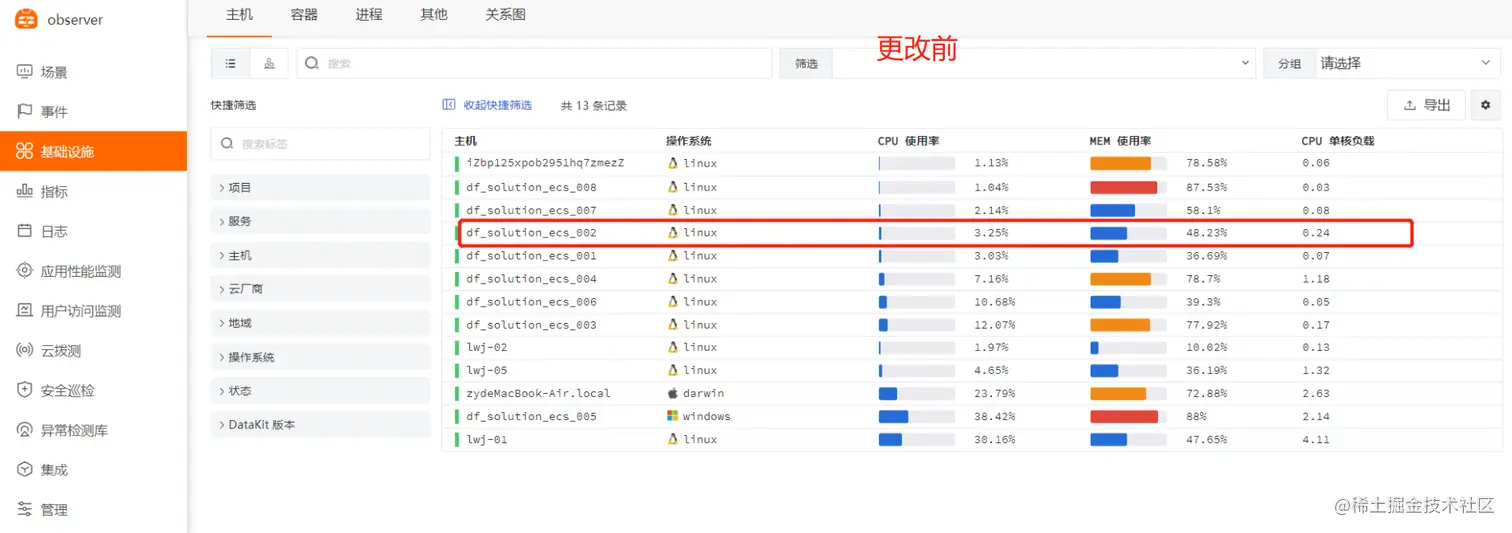
Task: Click the MEM usage bar for df_solution_ecs_008
Action: [x=1128, y=187]
